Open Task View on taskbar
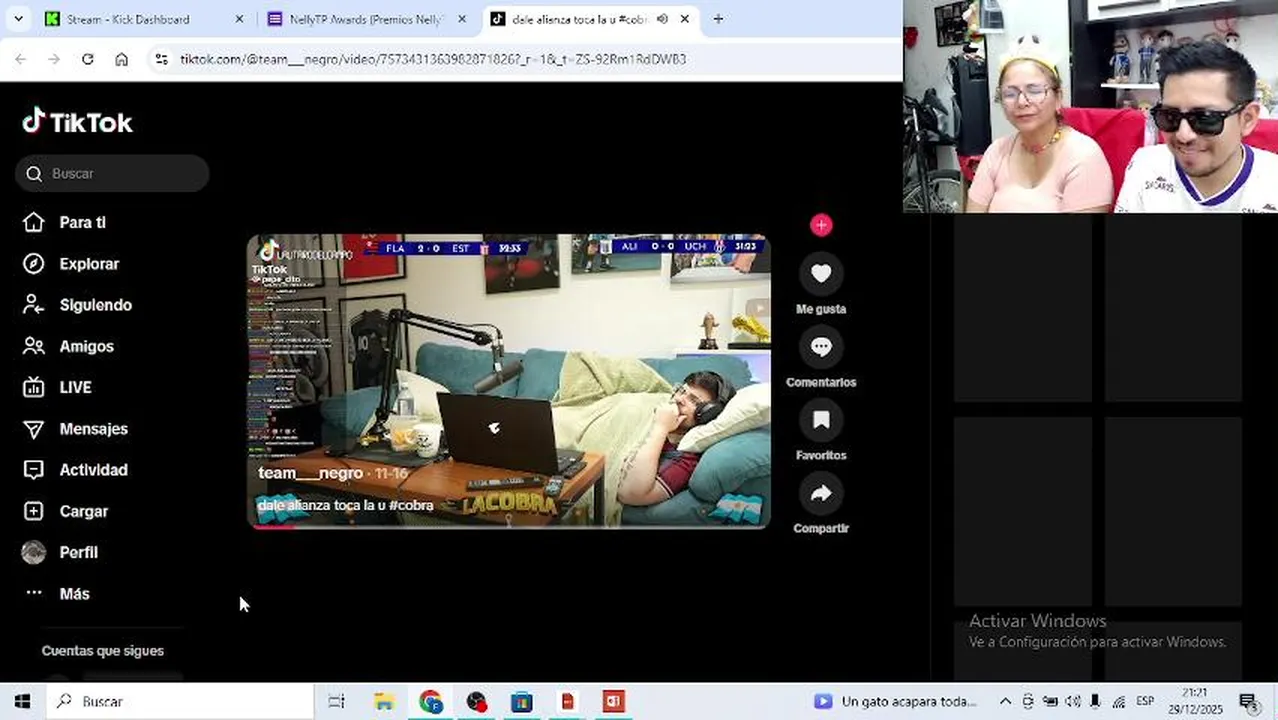The width and height of the screenshot is (1278, 720). point(337,701)
